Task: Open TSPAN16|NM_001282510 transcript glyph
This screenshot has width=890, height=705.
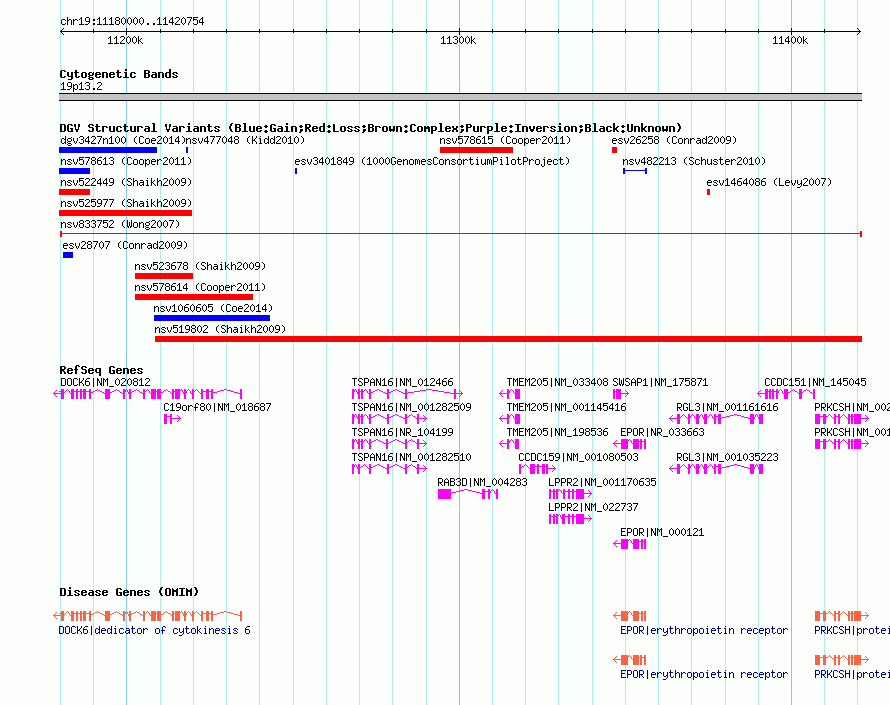Action: [389, 469]
